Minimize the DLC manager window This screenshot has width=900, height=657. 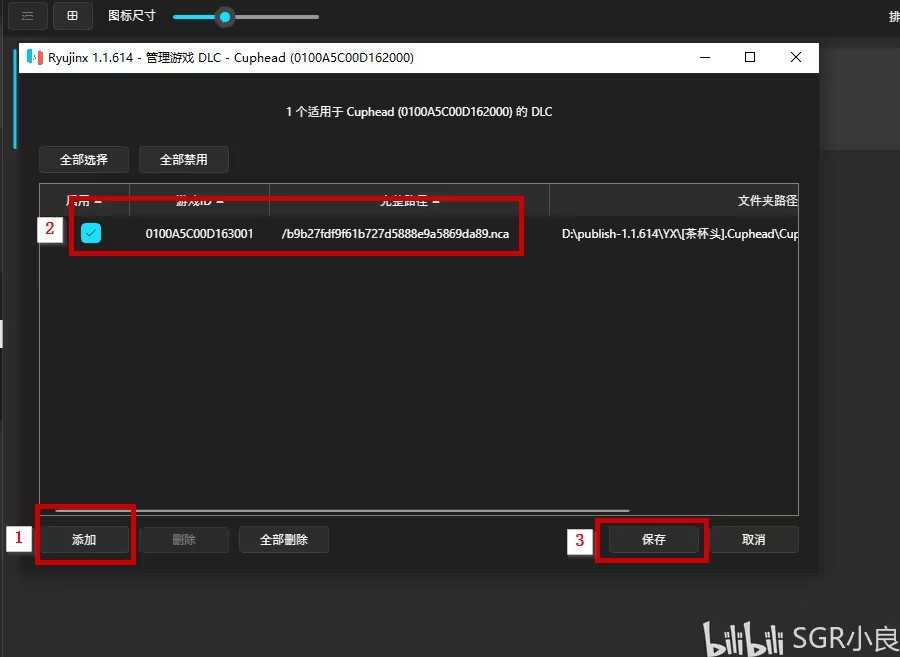(705, 57)
